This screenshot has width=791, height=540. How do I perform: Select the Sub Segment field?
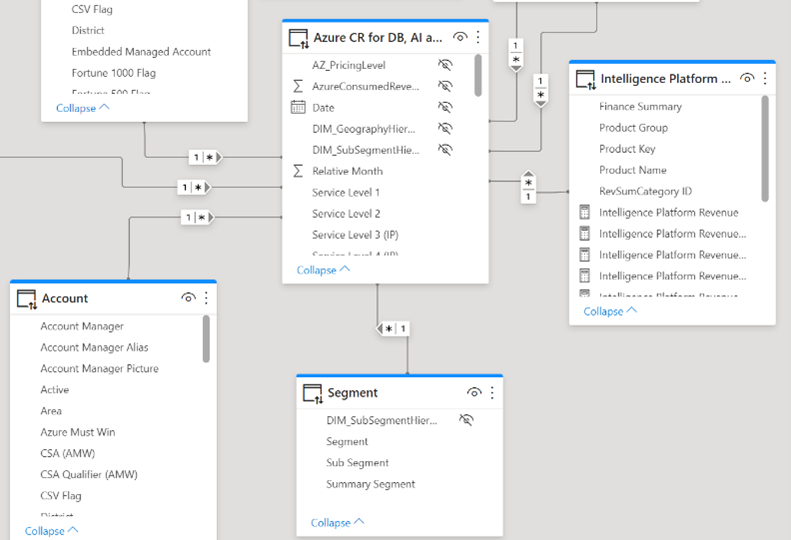tap(357, 463)
